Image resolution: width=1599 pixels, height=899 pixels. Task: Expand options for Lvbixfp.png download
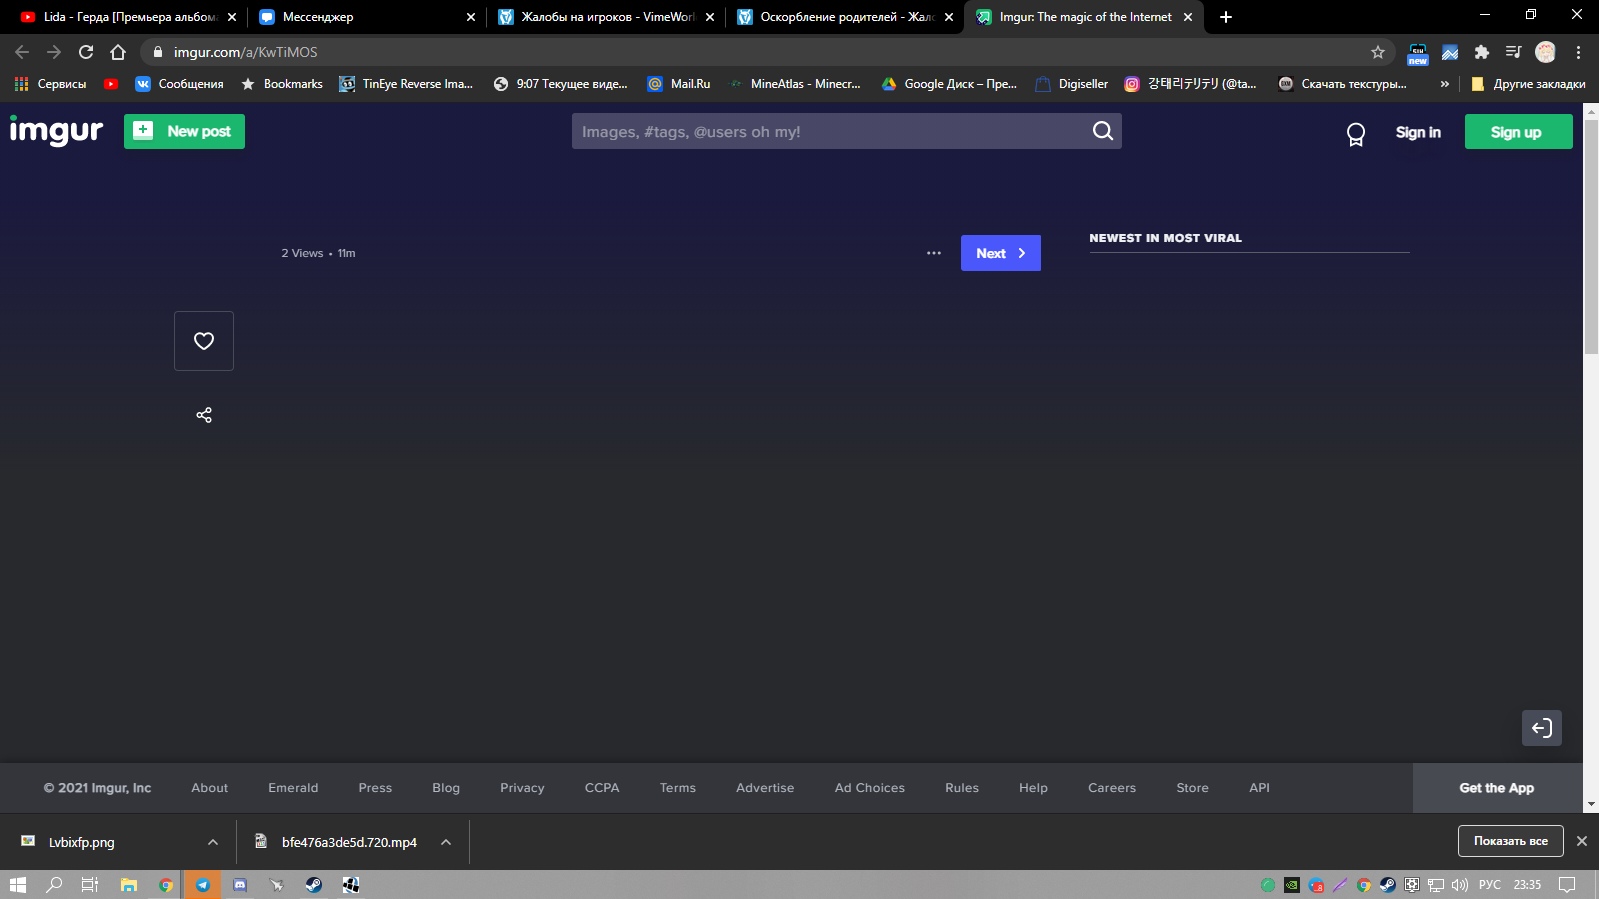pyautogui.click(x=213, y=842)
